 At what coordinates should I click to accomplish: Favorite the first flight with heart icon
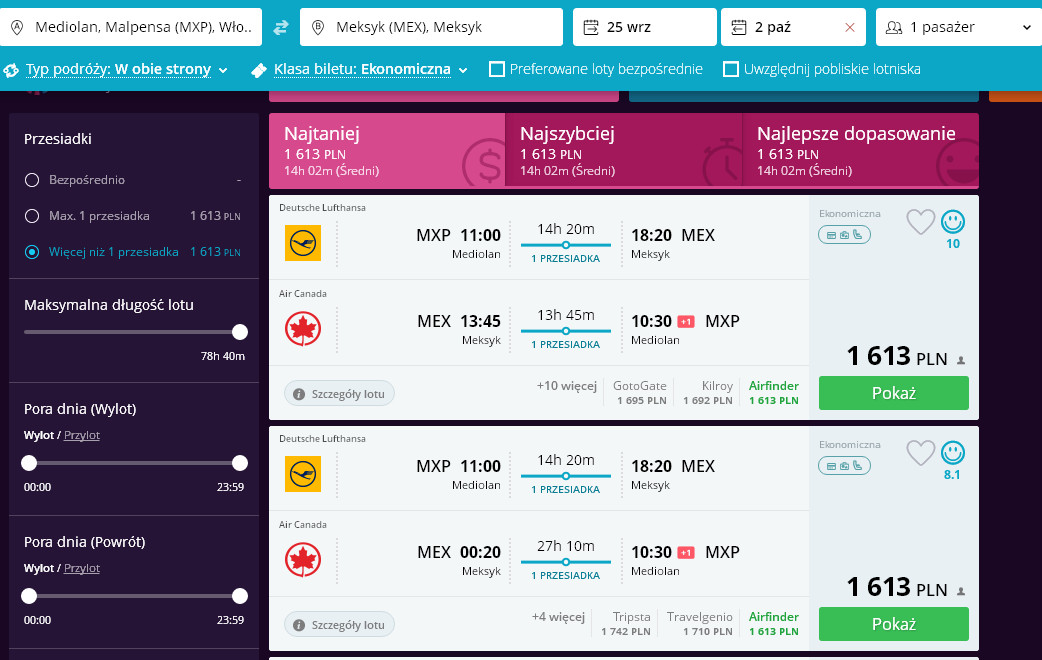coord(920,222)
